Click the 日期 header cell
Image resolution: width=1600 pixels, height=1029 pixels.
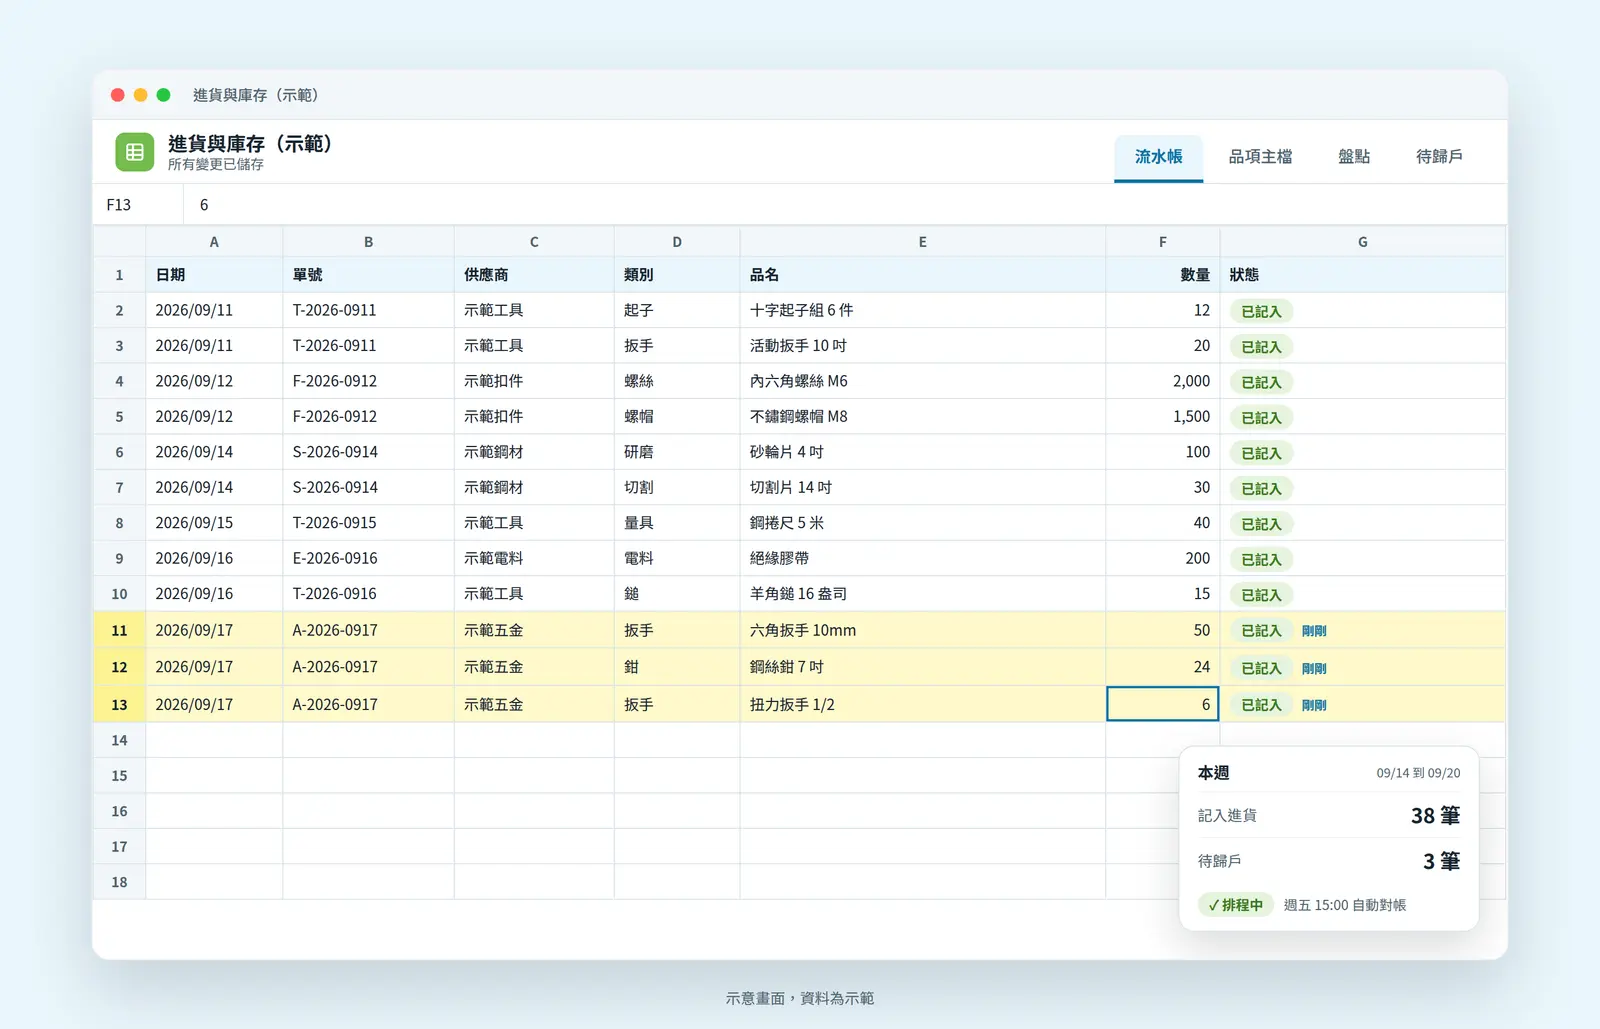coord(214,274)
